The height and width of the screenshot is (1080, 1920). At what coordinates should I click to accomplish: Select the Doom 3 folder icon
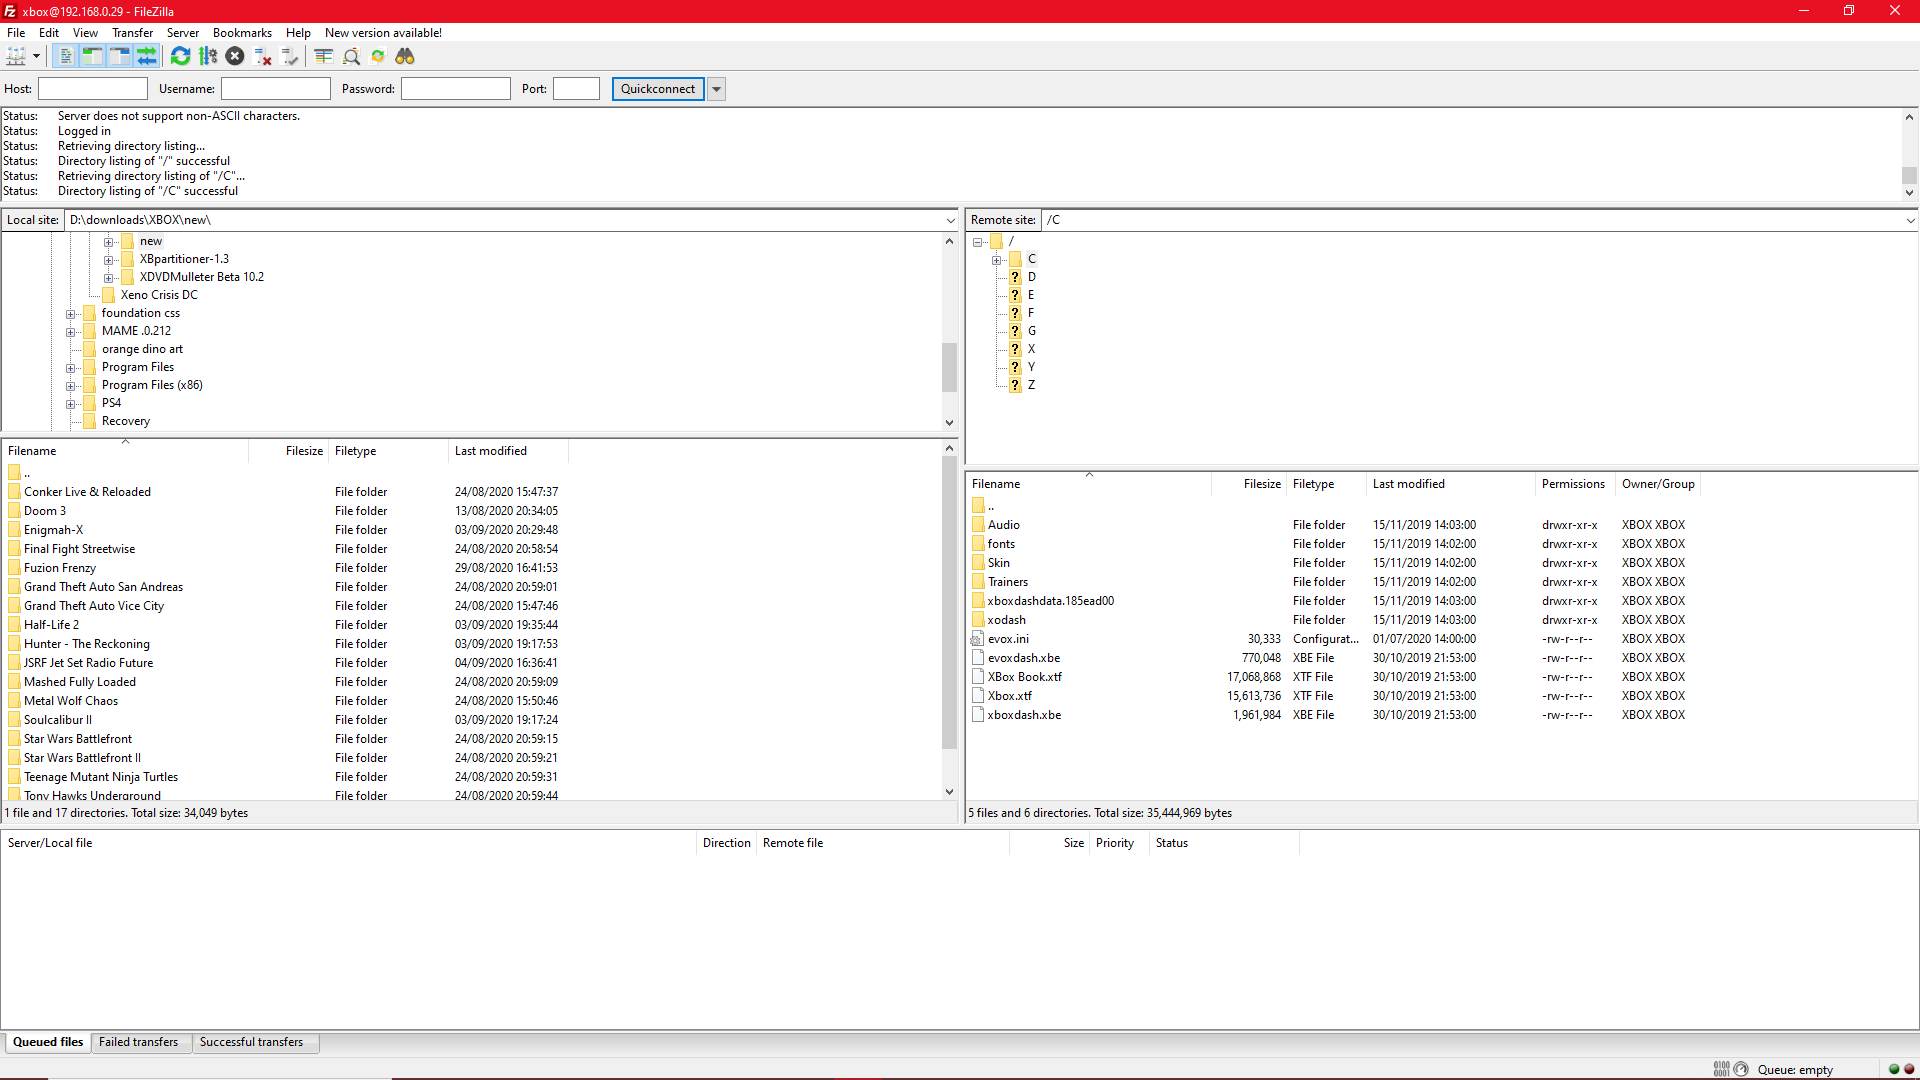click(x=14, y=511)
